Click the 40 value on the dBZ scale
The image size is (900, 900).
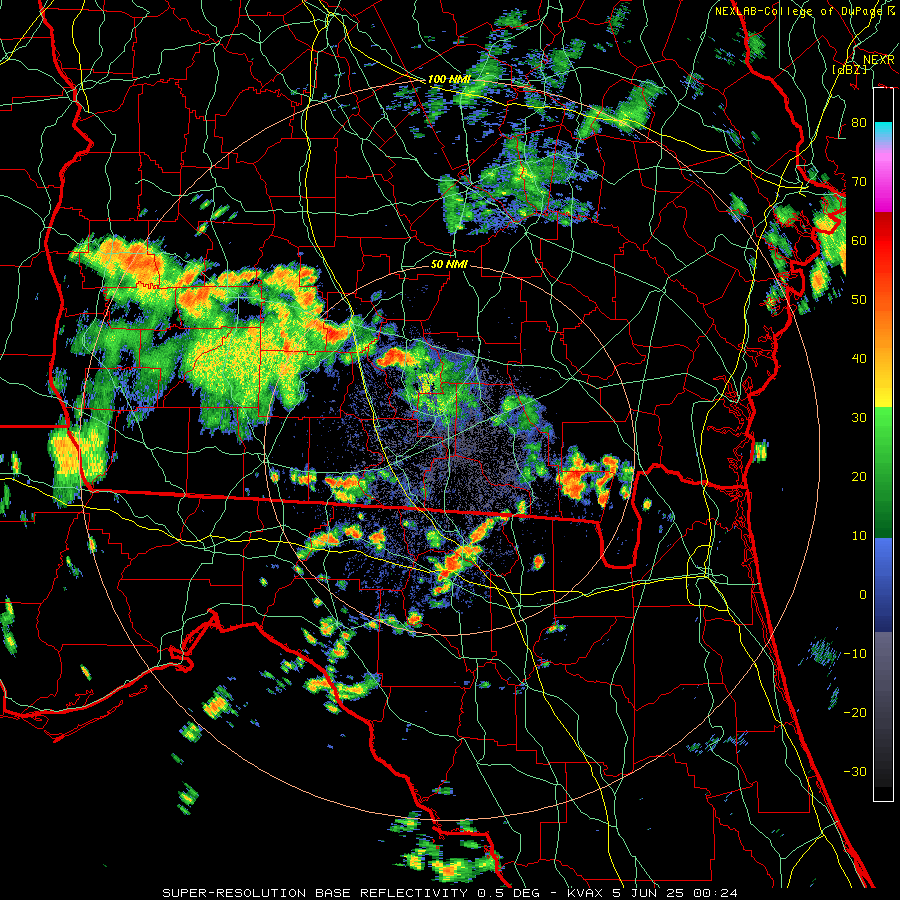pyautogui.click(x=859, y=359)
